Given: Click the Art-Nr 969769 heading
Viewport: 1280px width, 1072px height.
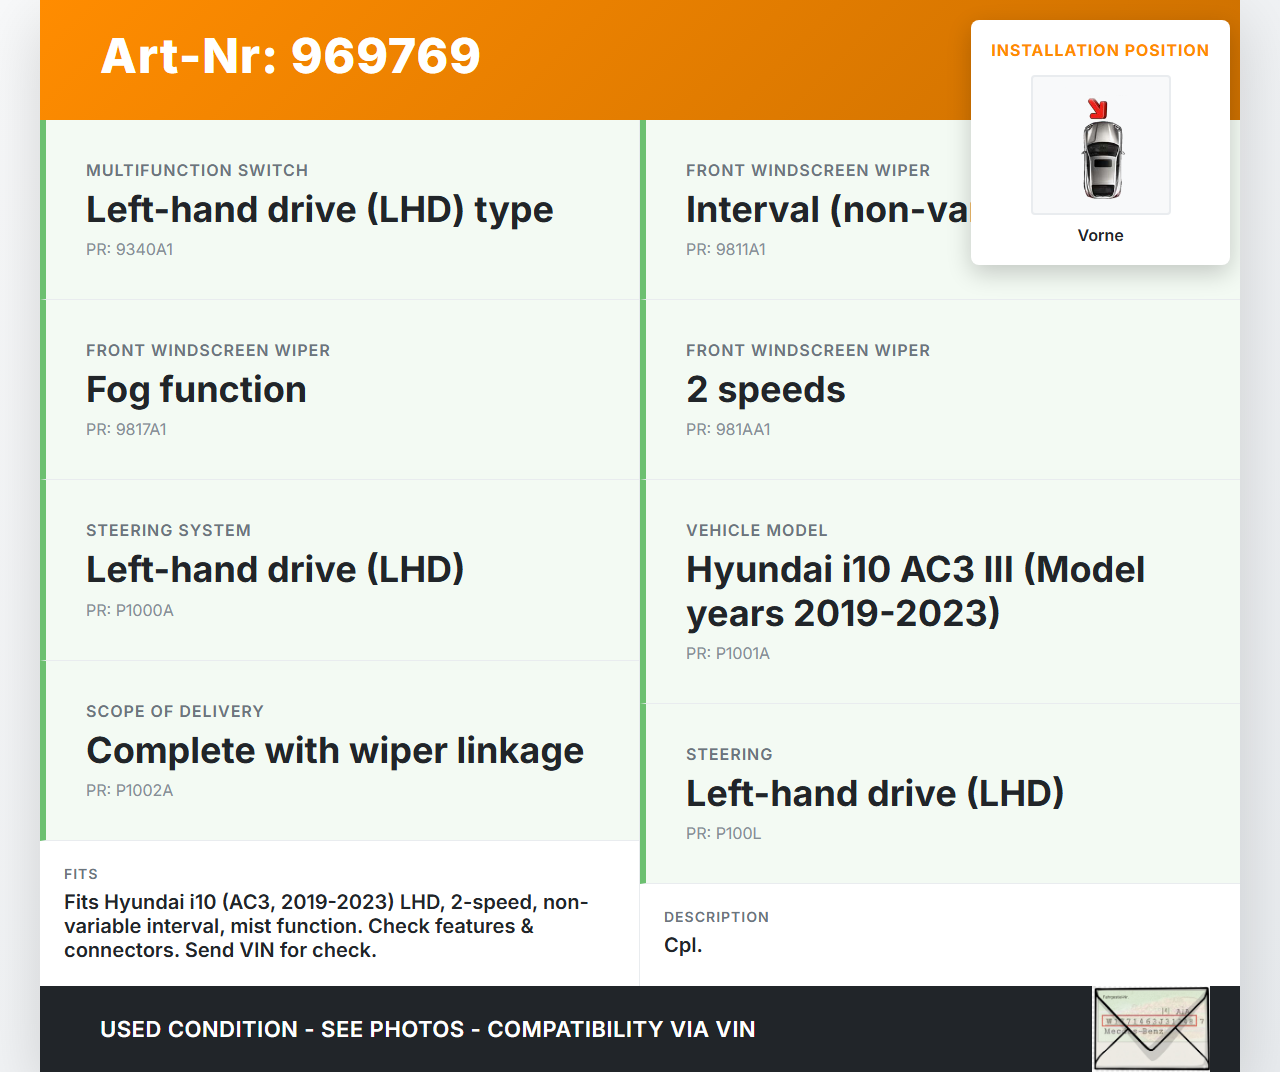Looking at the screenshot, I should (x=290, y=56).
